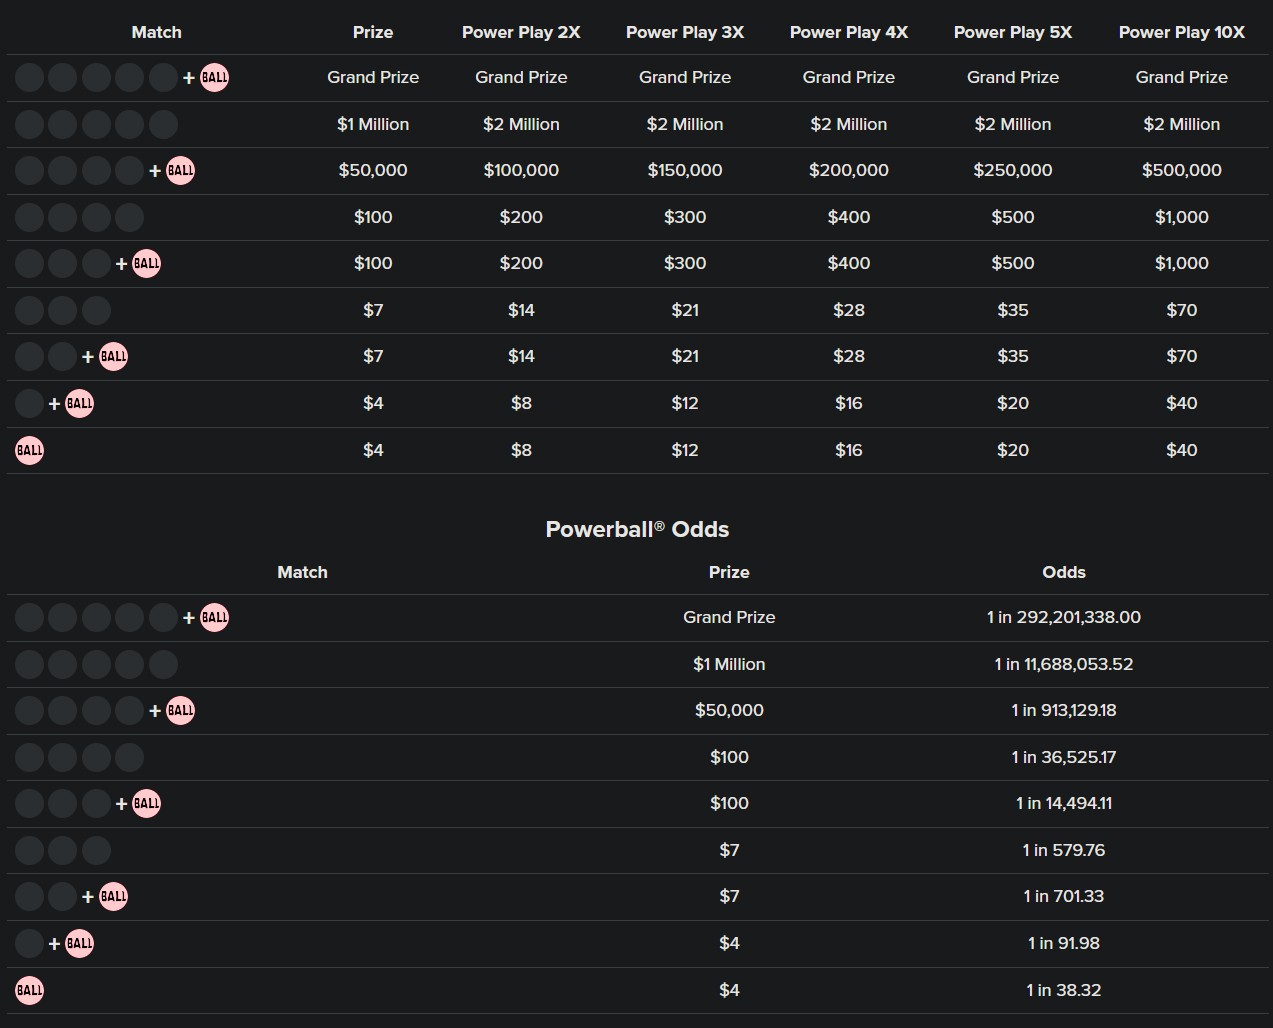Screen dimensions: 1273x1028
Task: Click the $50,000 cell in the top table
Action: (373, 170)
